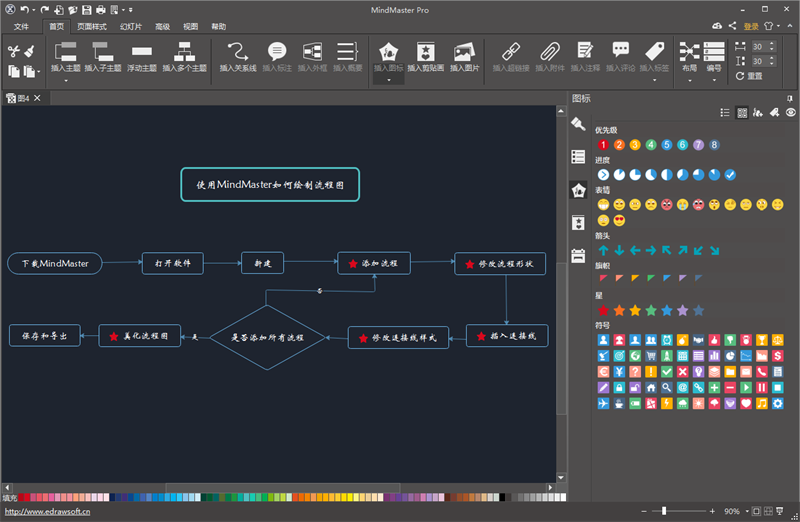Screen dimensions: 800x522
Task: Open the outline list side panel icon
Action: pos(578,157)
